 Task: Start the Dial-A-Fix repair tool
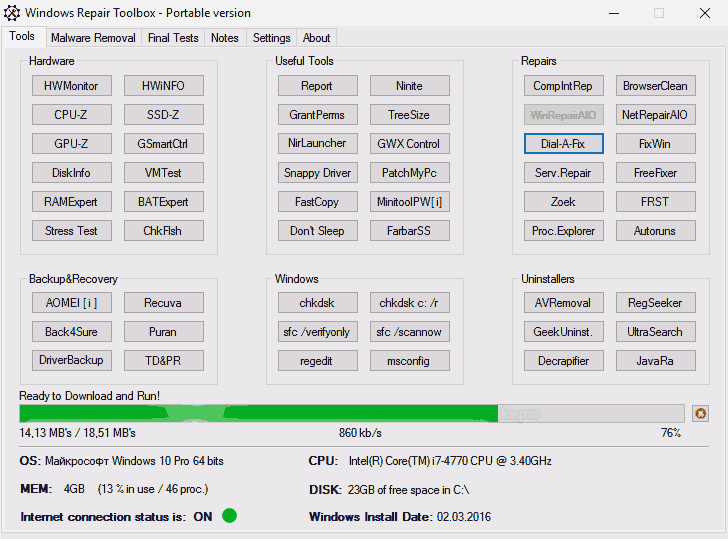click(x=563, y=144)
